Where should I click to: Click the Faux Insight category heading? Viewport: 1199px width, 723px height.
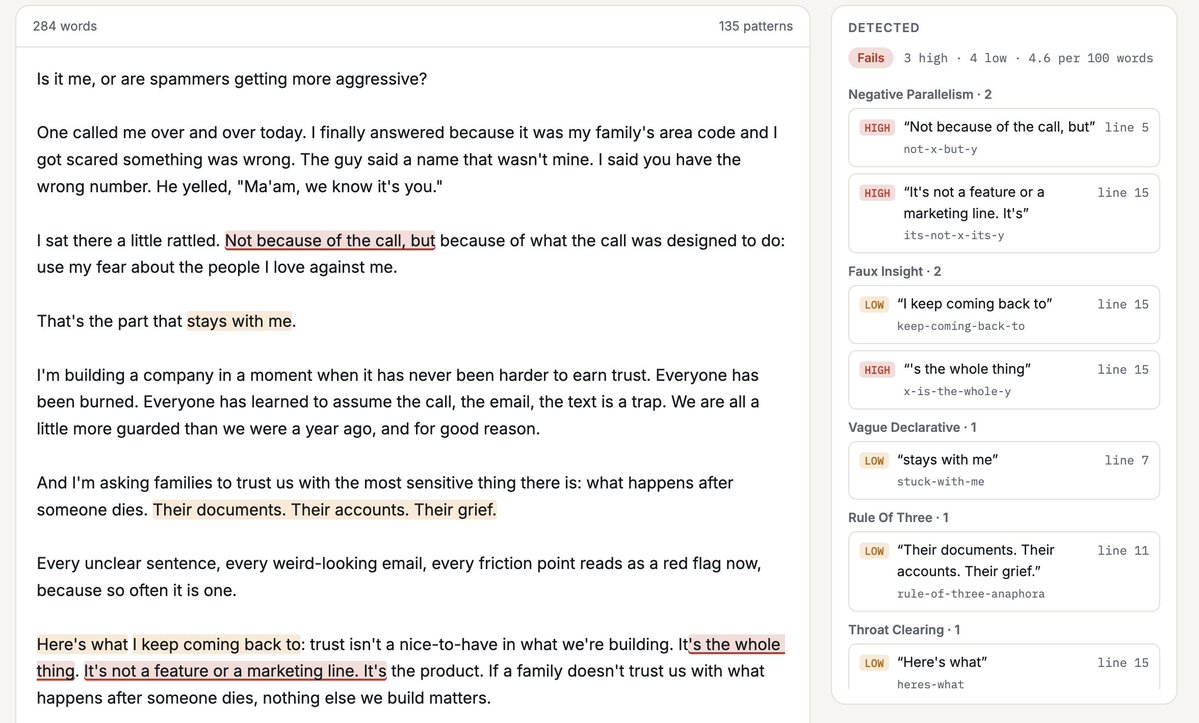point(894,271)
